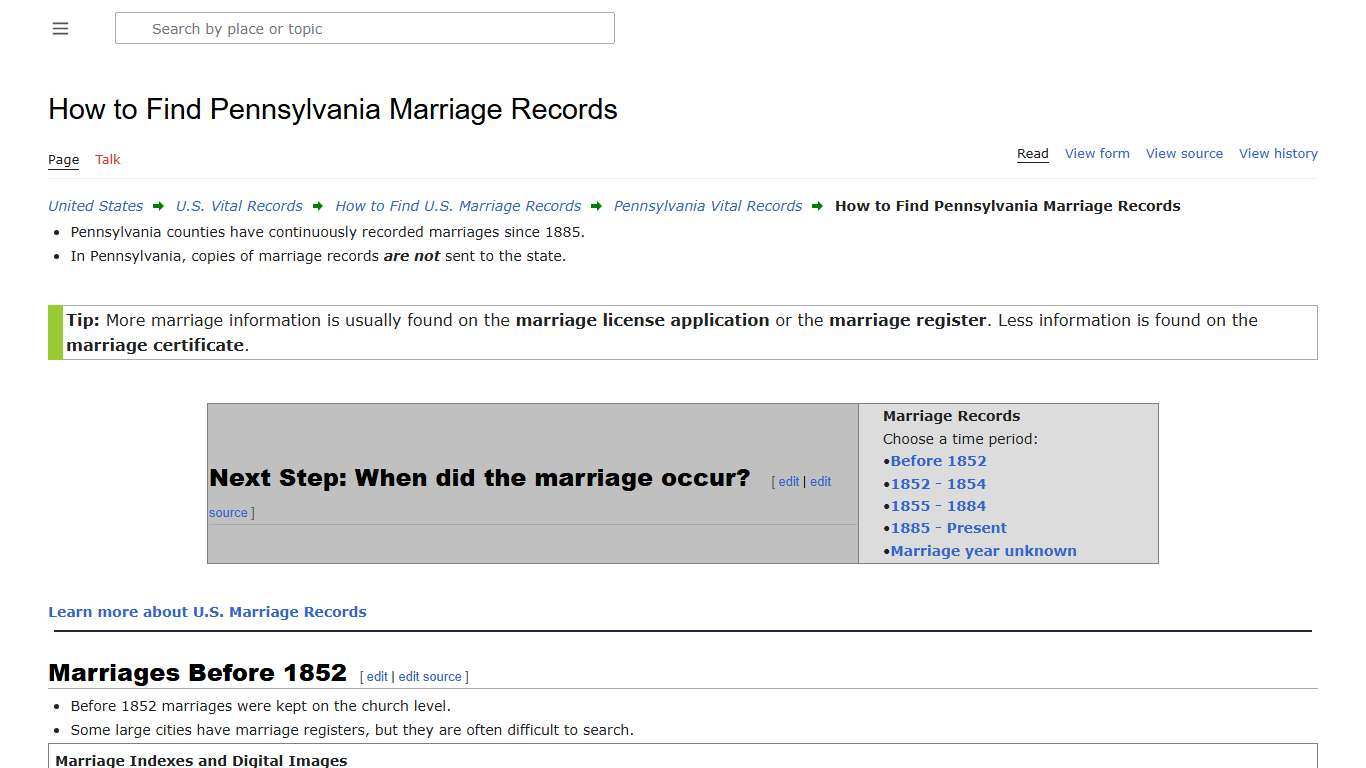The image size is (1366, 768).
Task: Open View source for this page
Action: point(1184,153)
